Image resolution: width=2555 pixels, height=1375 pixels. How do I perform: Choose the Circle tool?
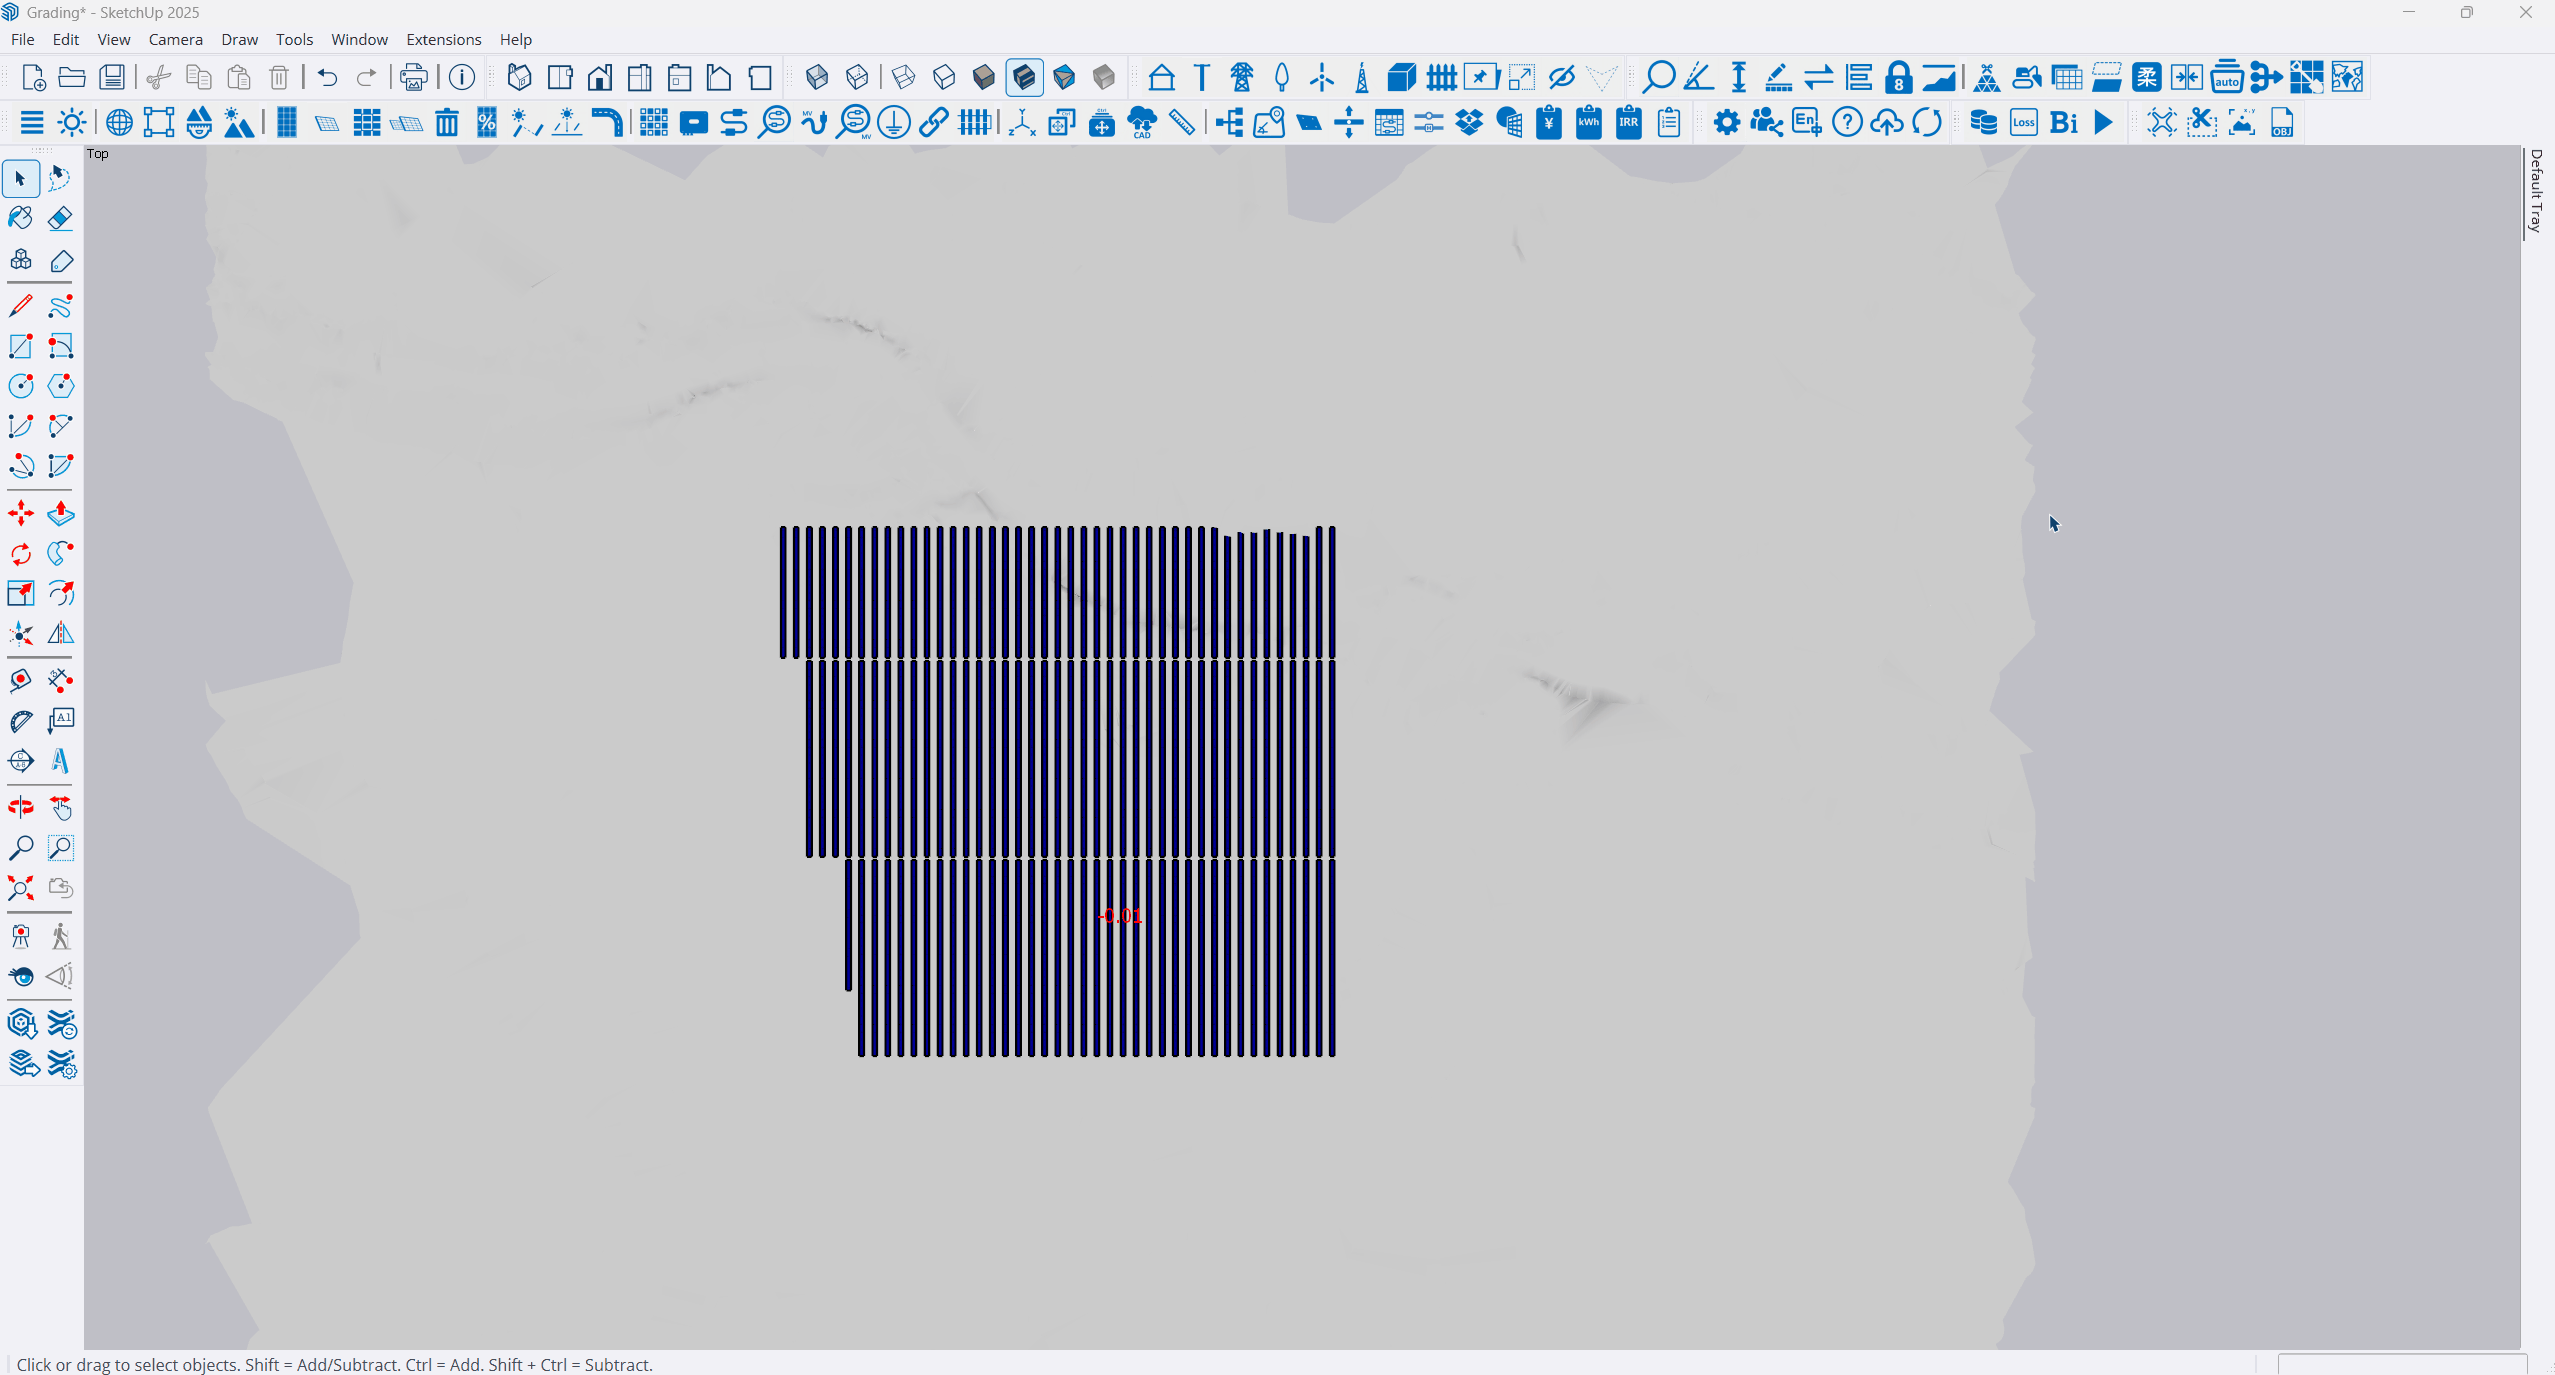(x=20, y=386)
